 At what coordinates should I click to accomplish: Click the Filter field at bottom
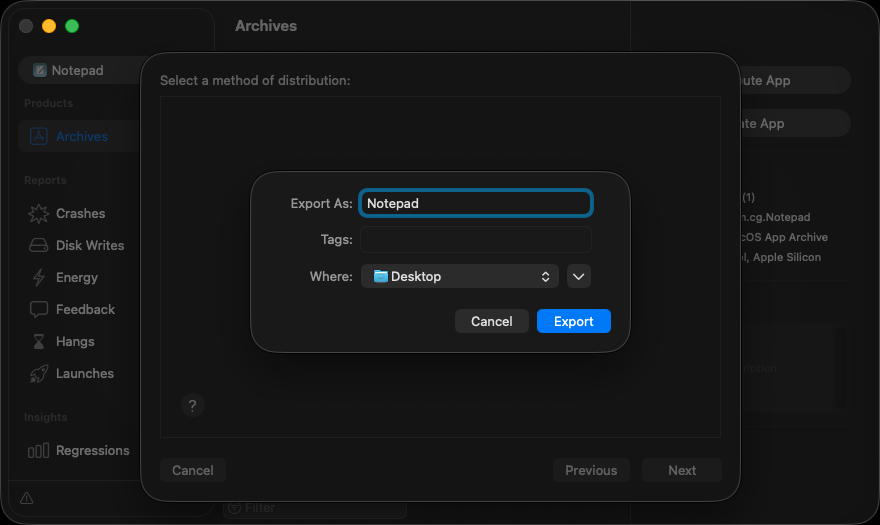(x=315, y=508)
